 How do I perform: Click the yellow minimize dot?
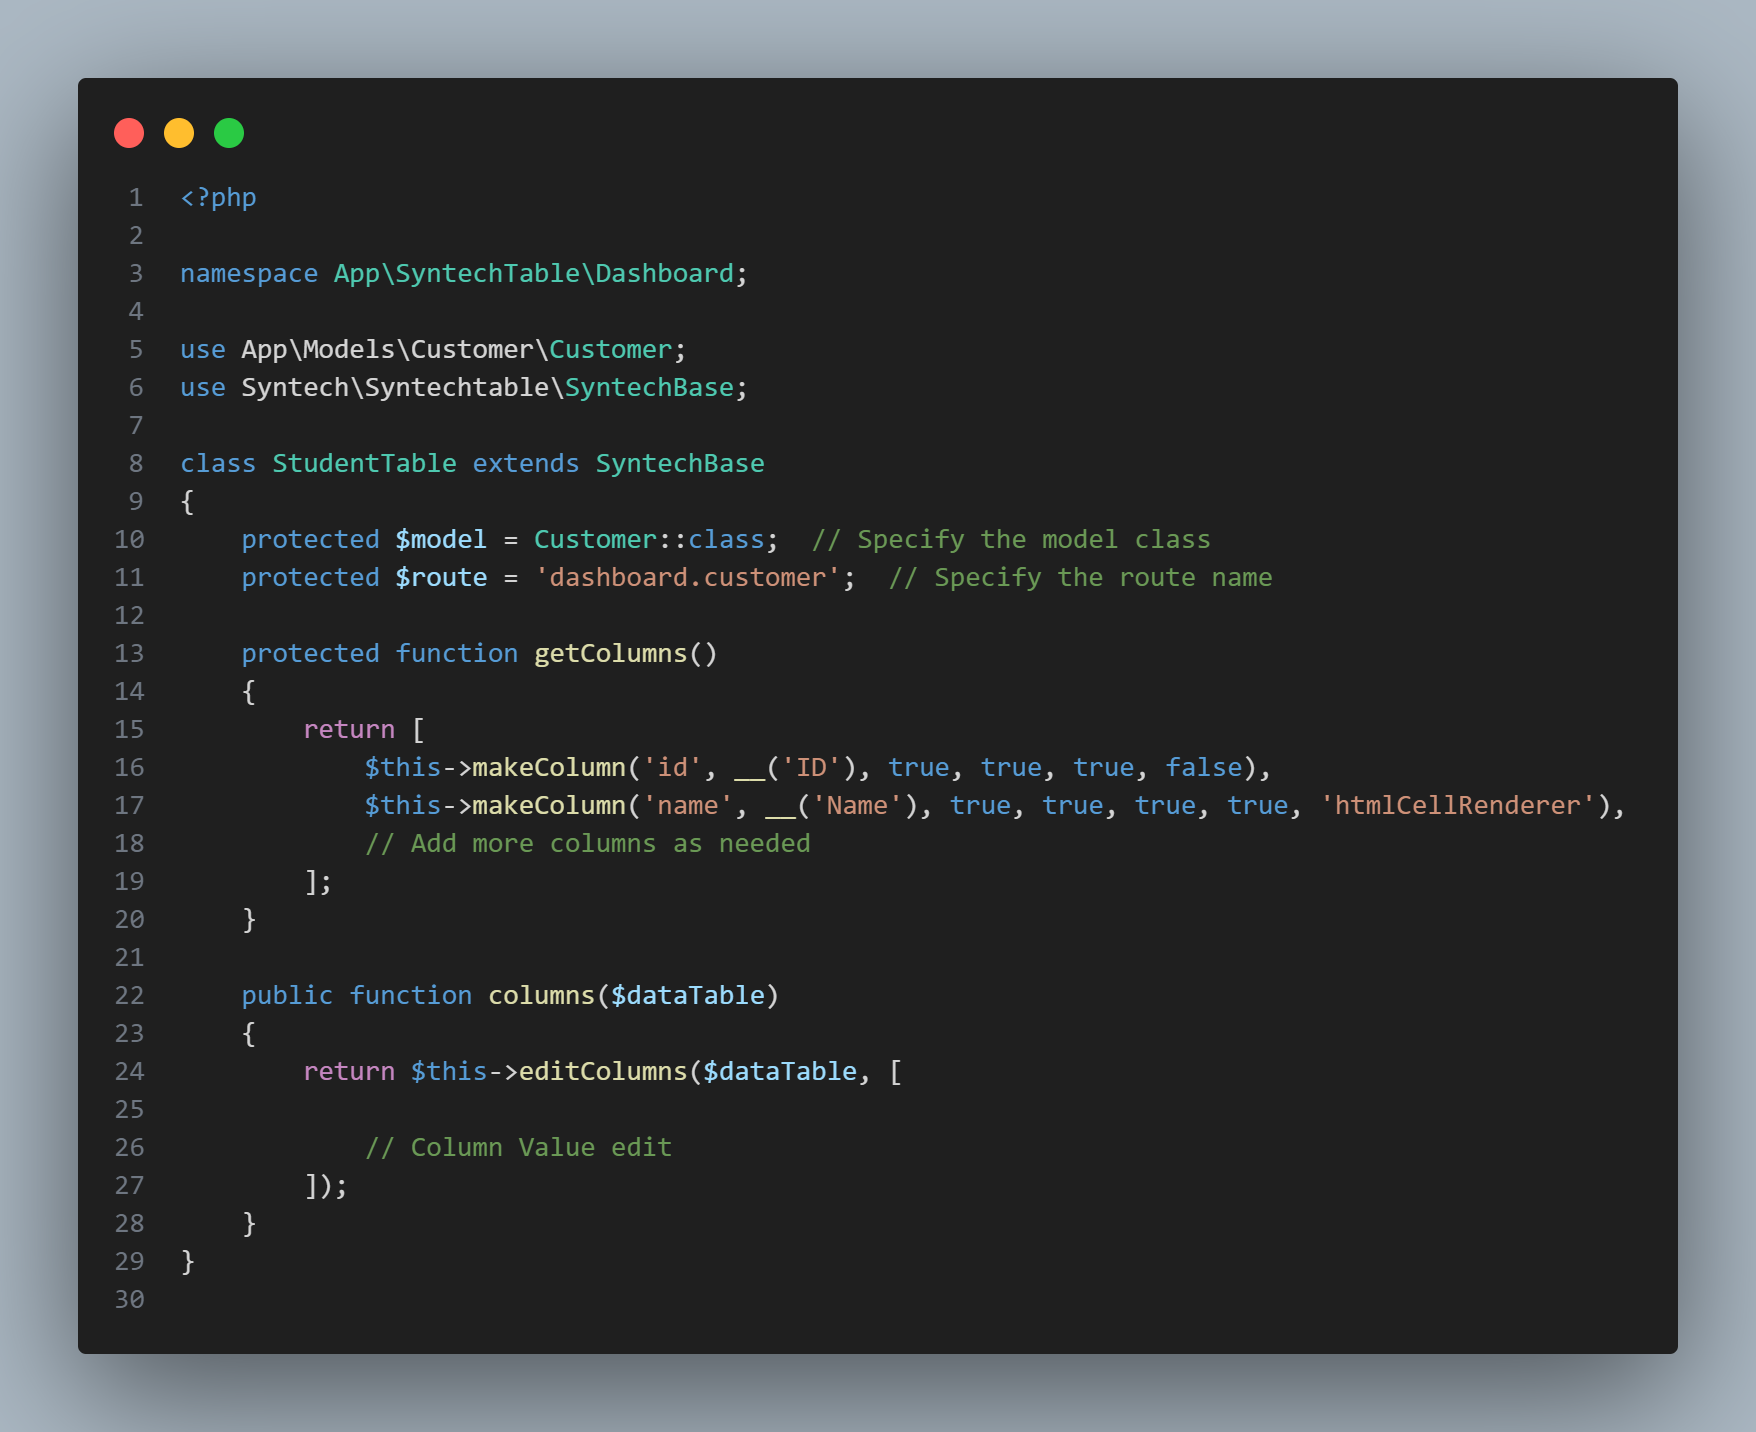tap(179, 133)
